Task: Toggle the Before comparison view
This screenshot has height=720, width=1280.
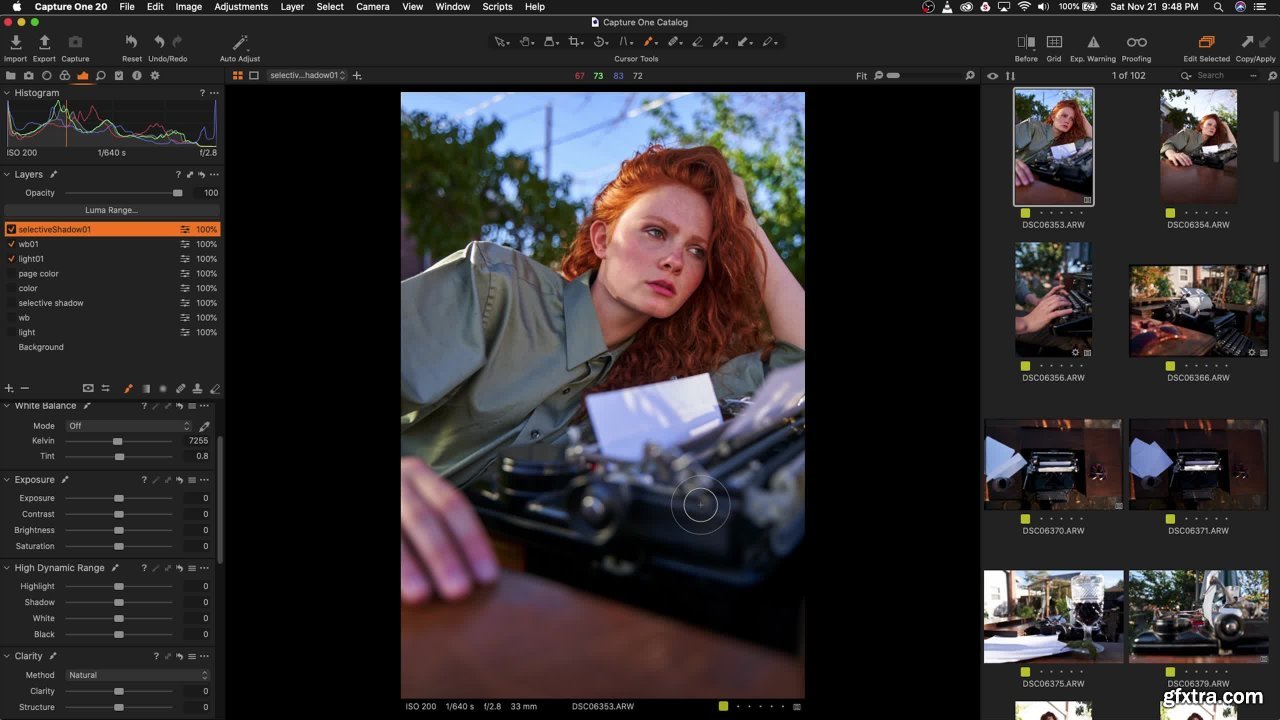Action: tap(1026, 43)
